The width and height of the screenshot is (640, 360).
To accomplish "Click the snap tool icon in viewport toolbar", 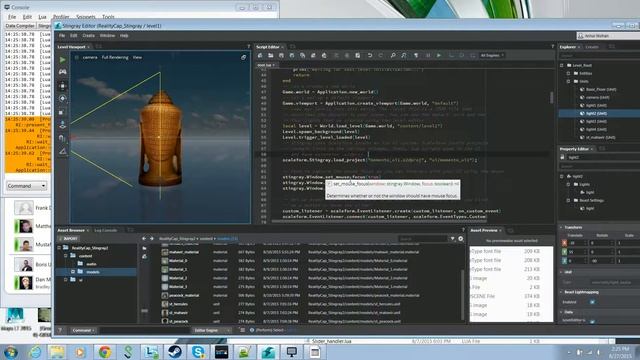I will (62, 138).
